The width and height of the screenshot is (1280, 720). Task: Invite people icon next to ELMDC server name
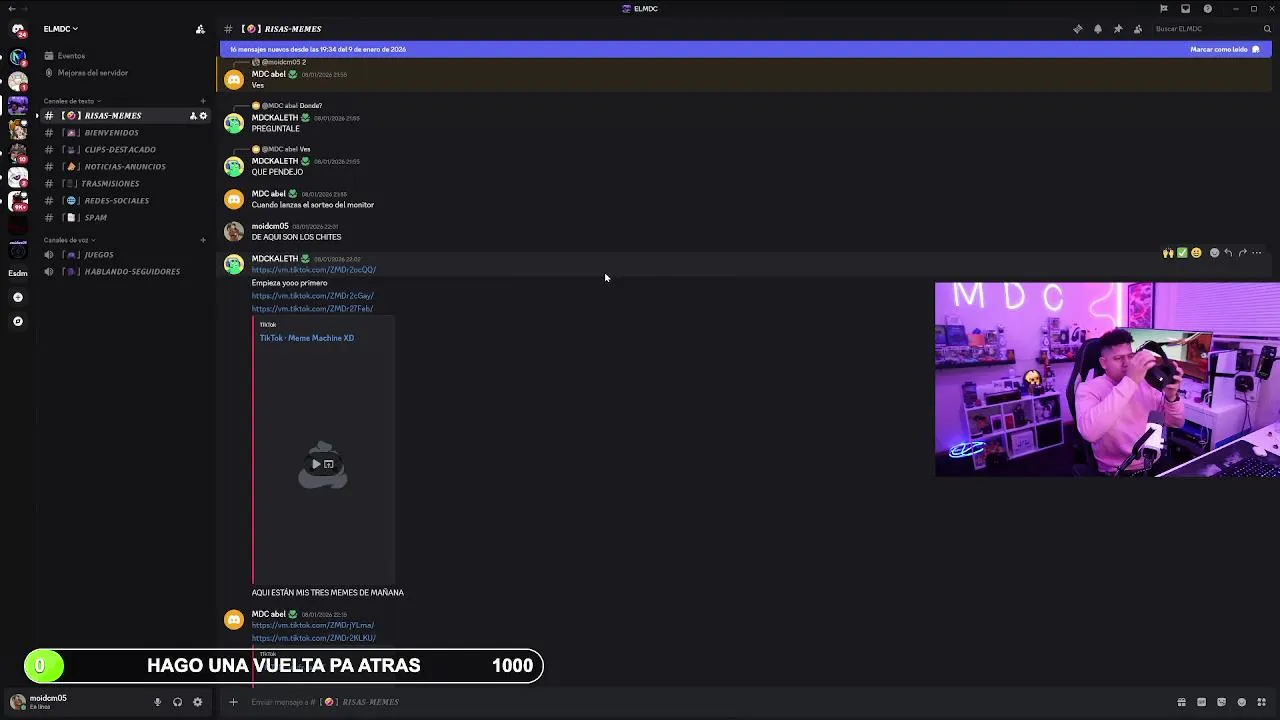200,29
